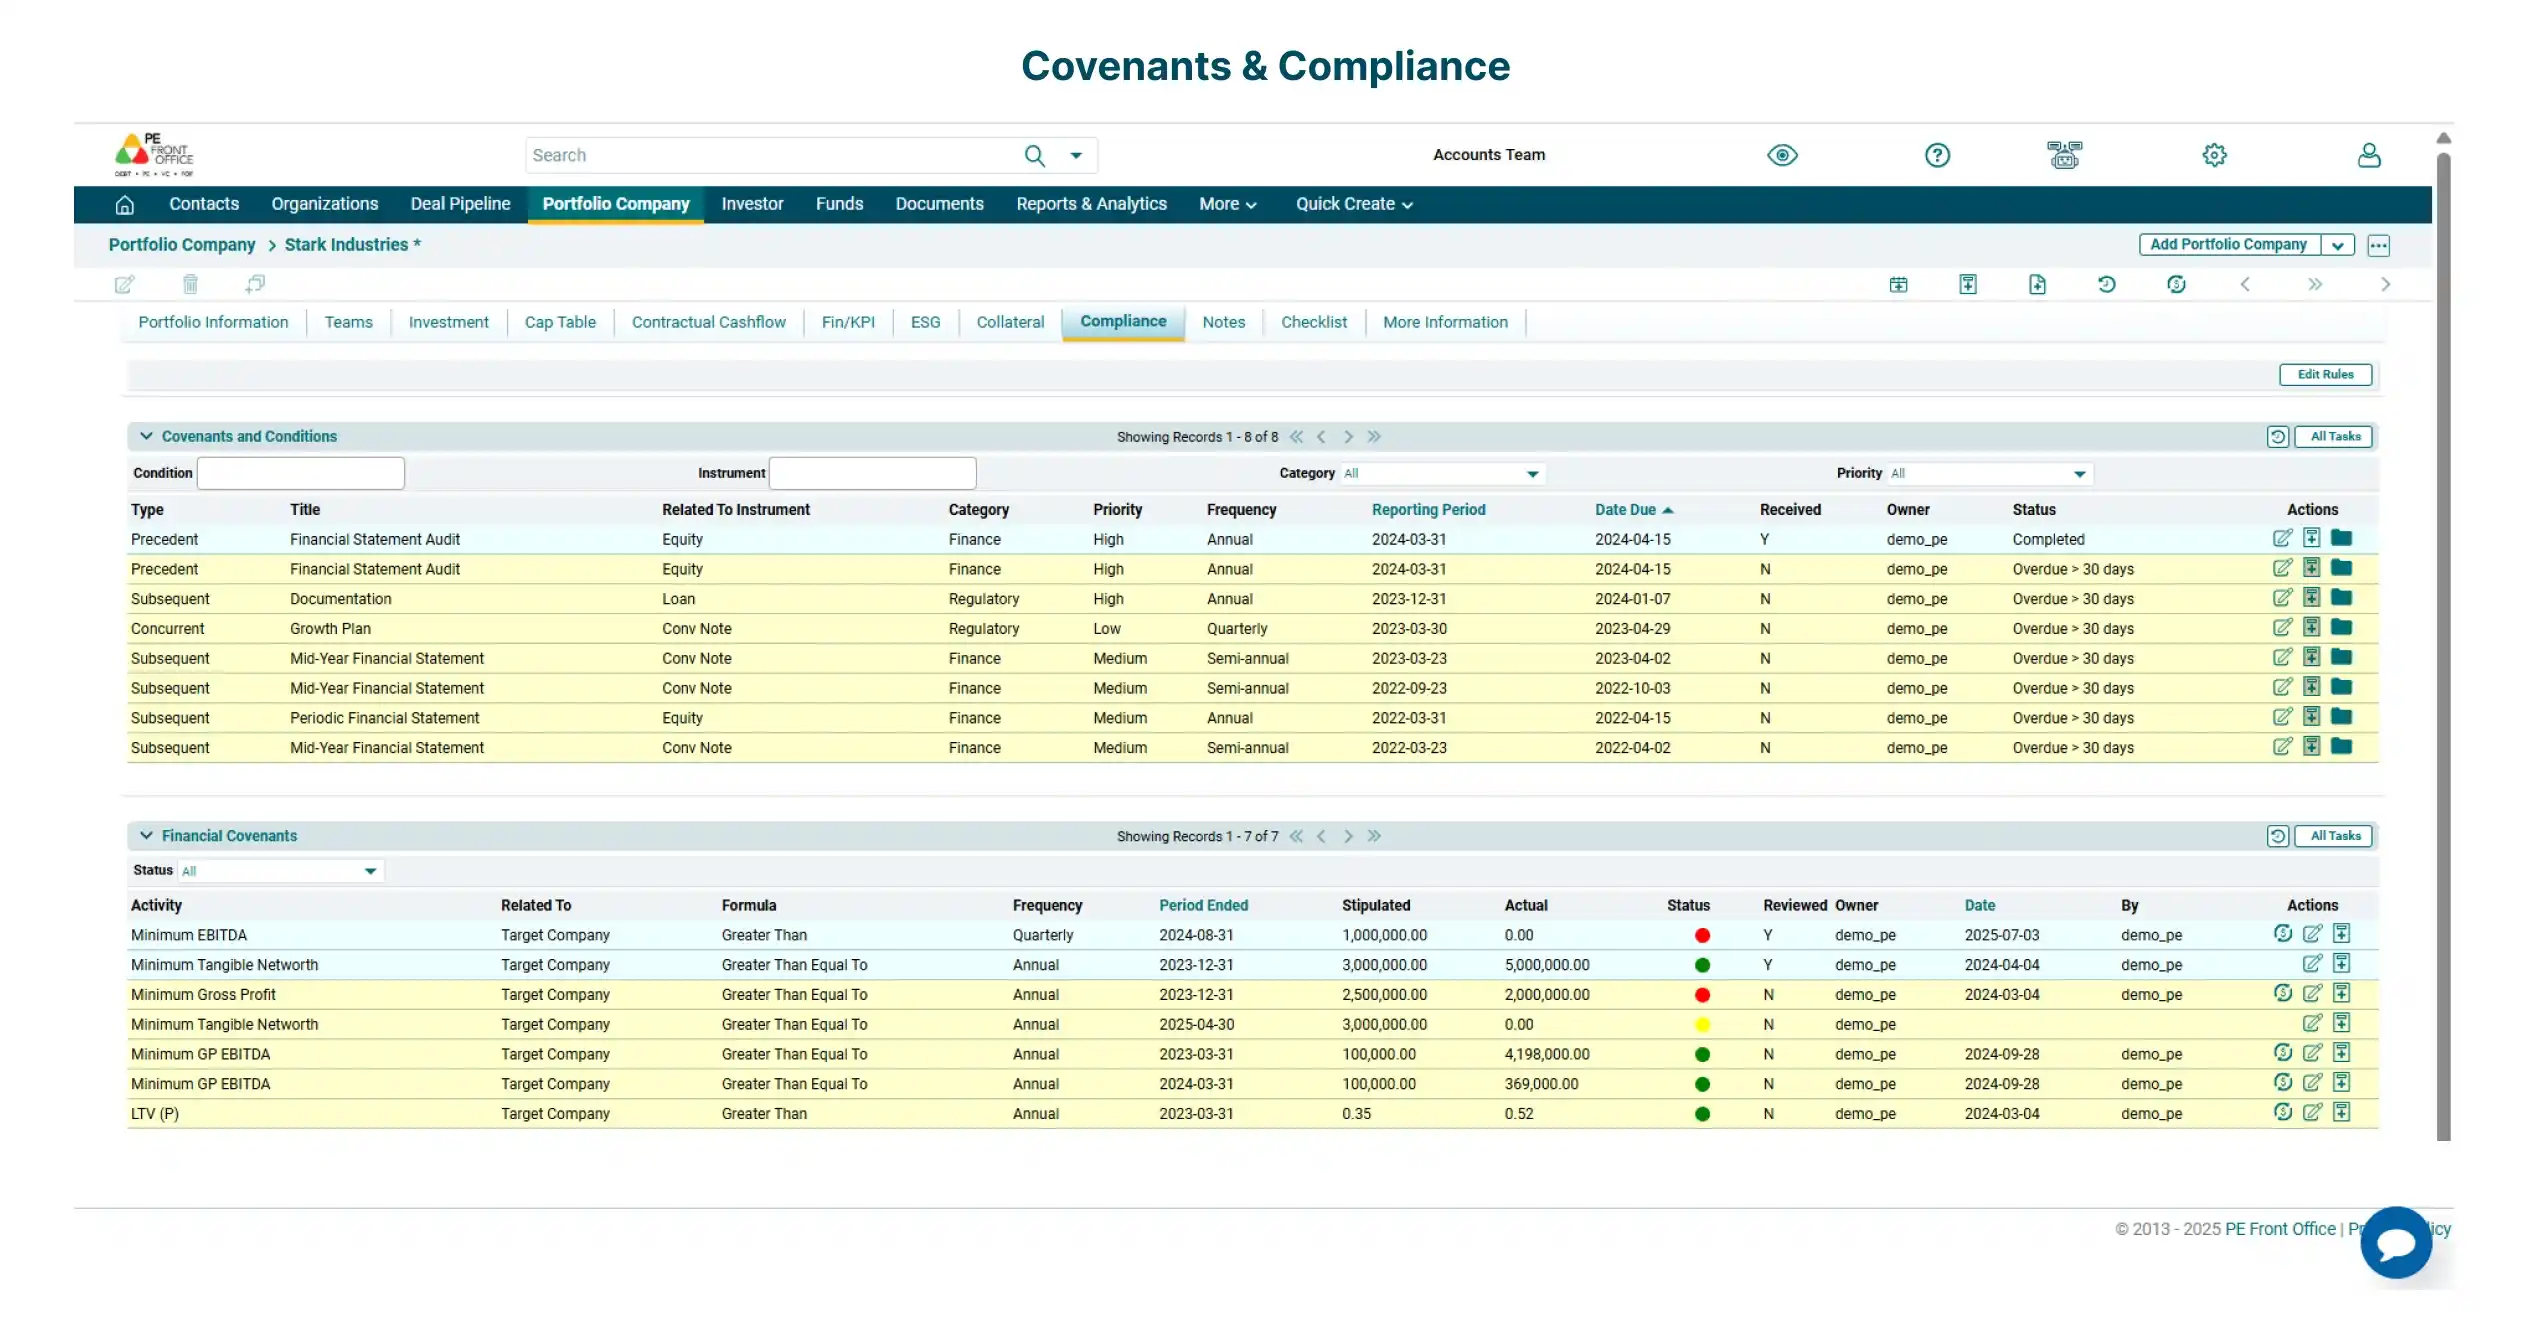Expand the Quick Create menu
The width and height of the screenshot is (2530, 1330).
pos(1354,204)
